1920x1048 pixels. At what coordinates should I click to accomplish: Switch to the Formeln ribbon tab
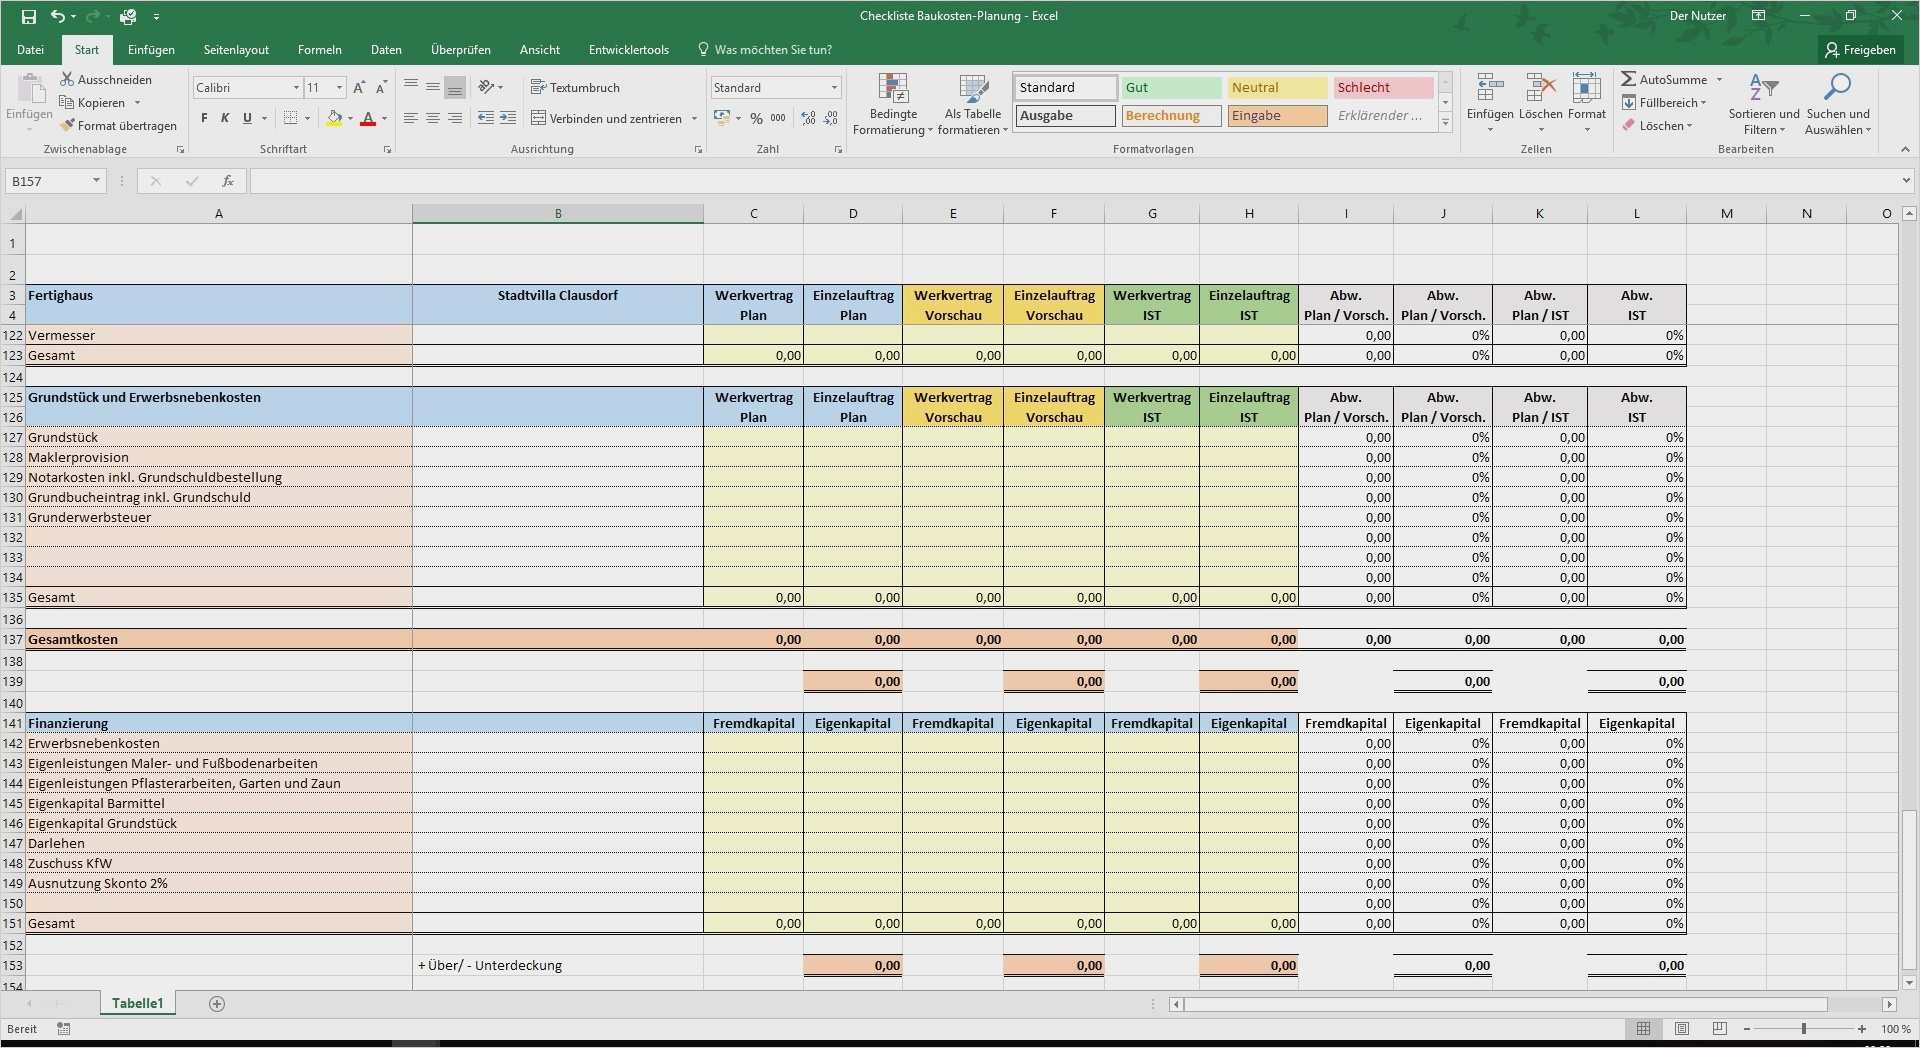coord(319,49)
